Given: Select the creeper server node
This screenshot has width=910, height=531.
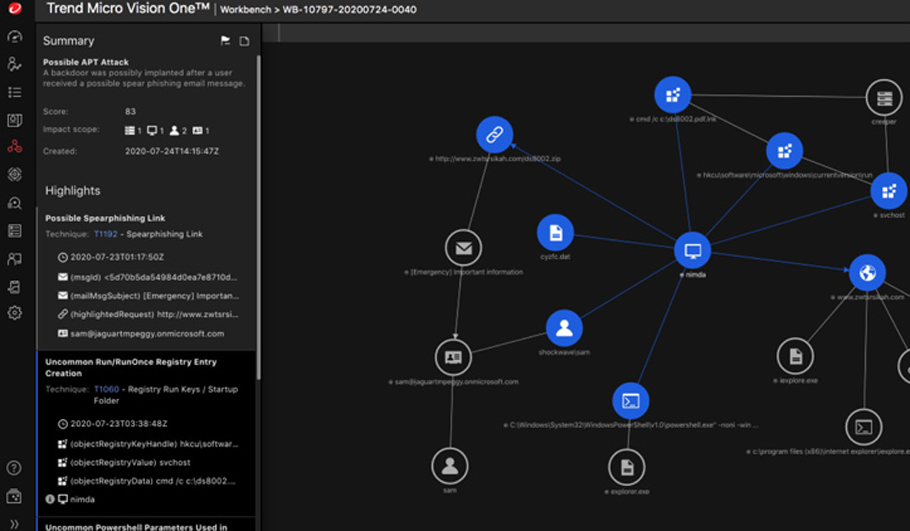Looking at the screenshot, I should click(884, 98).
